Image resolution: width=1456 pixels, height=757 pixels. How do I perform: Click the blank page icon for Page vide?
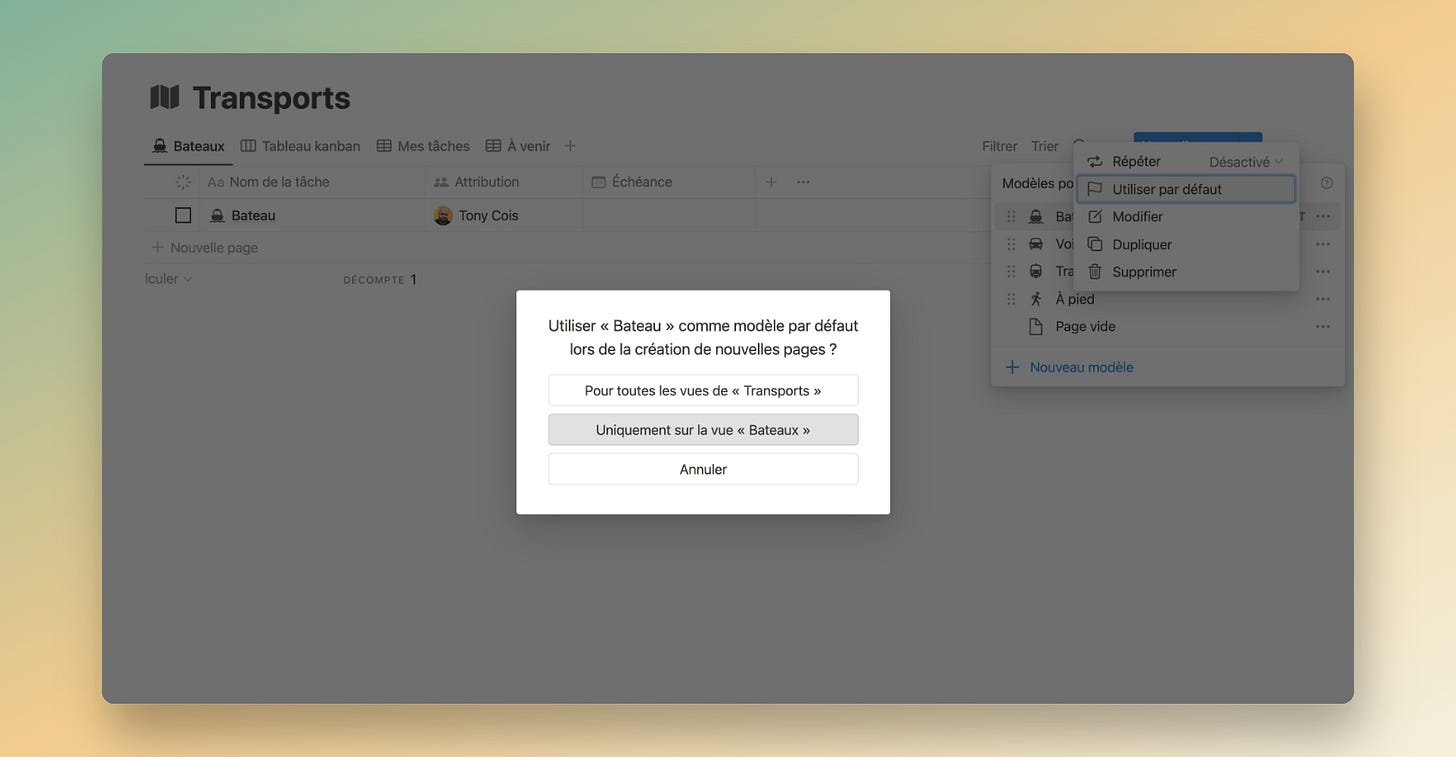[1036, 326]
